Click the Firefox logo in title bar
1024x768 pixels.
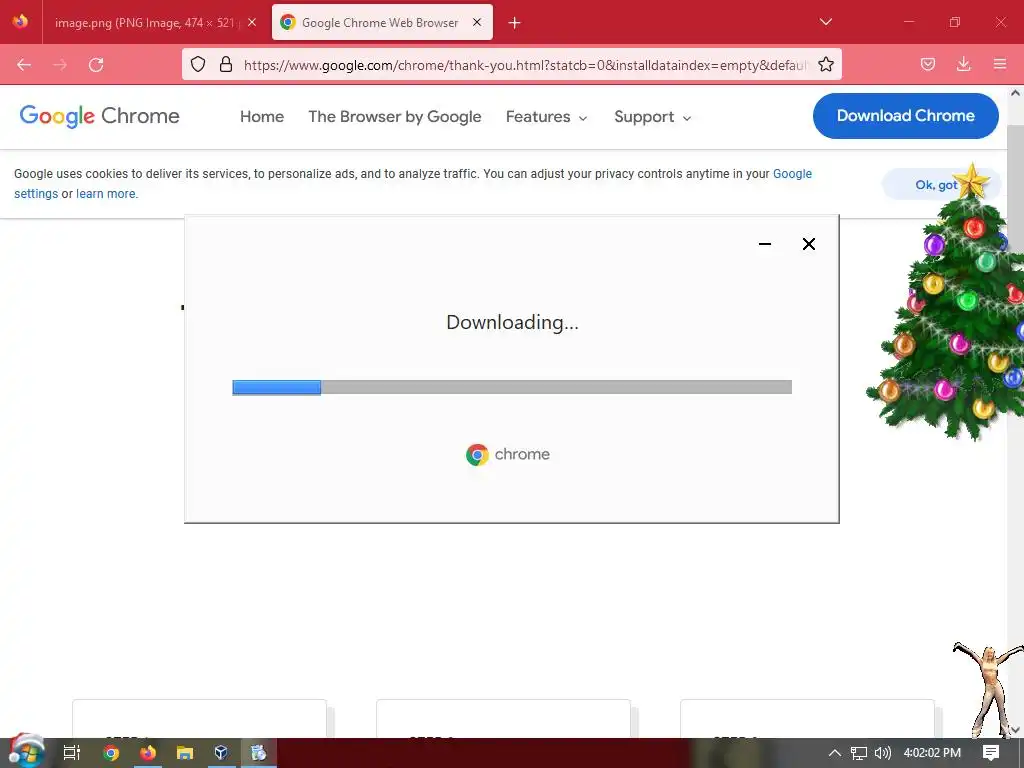point(20,22)
